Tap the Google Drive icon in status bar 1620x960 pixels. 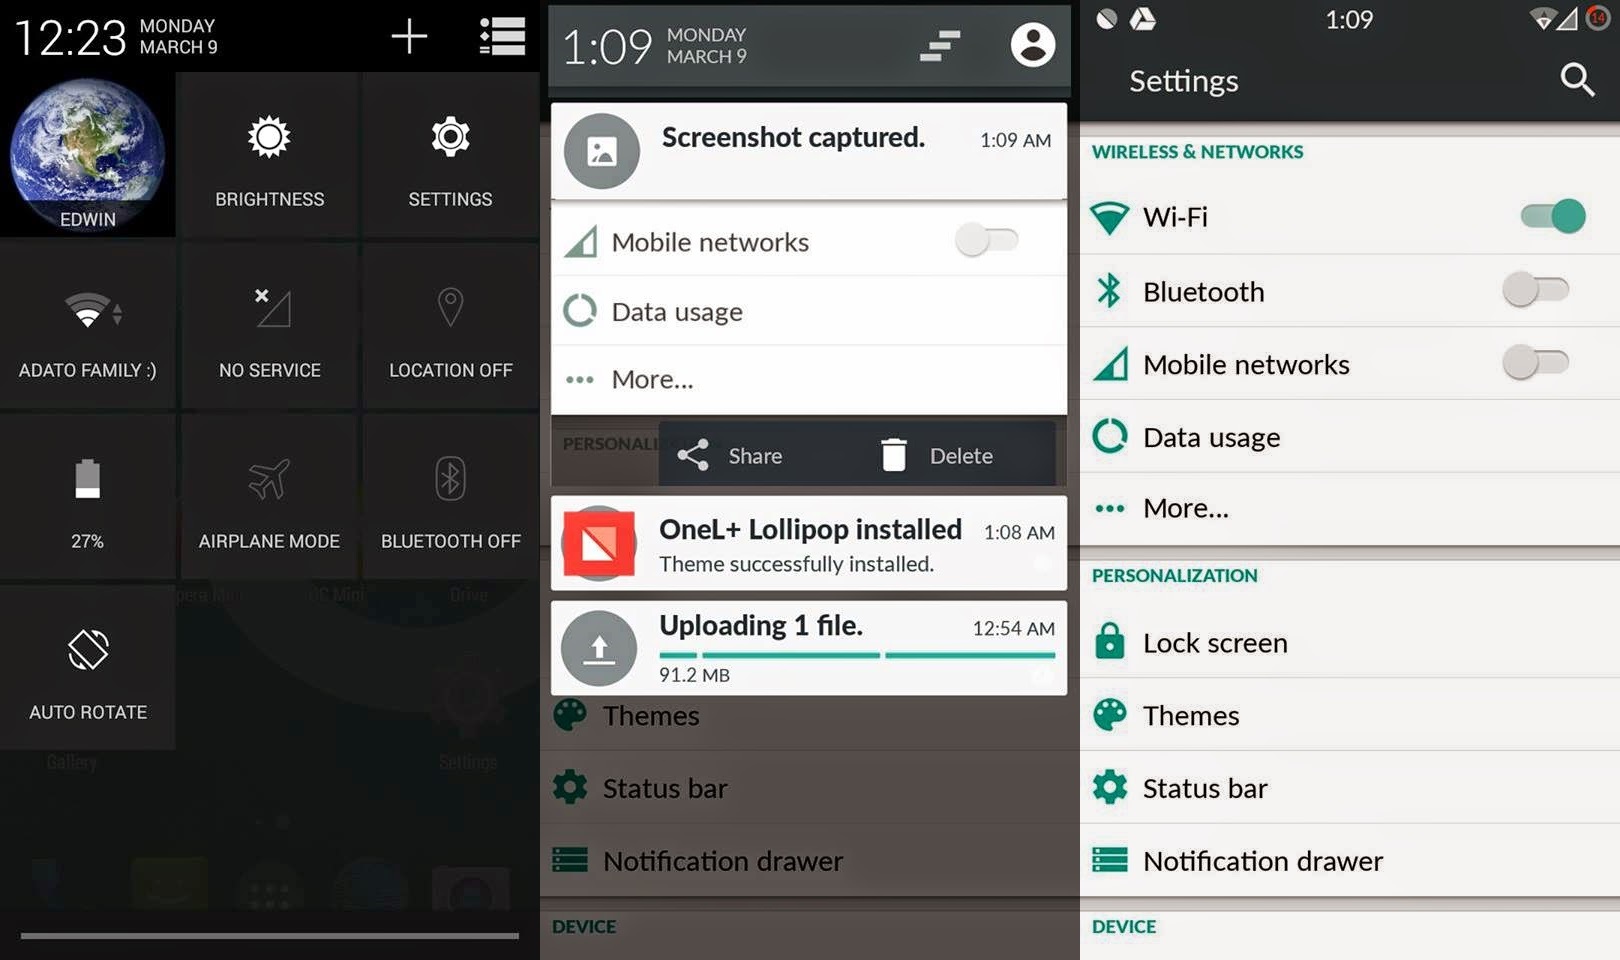(1143, 19)
